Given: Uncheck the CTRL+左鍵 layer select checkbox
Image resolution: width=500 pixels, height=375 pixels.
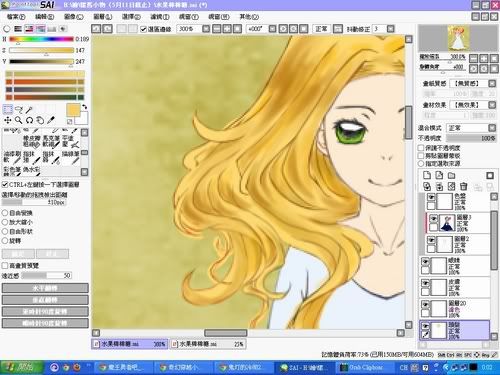Looking at the screenshot, I should click(x=5, y=184).
